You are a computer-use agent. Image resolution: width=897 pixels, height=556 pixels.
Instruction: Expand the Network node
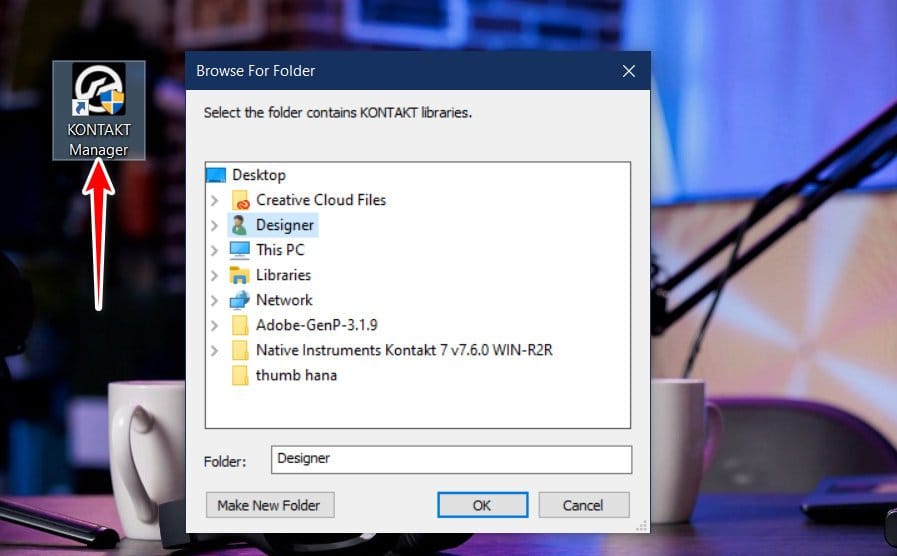pyautogui.click(x=215, y=300)
